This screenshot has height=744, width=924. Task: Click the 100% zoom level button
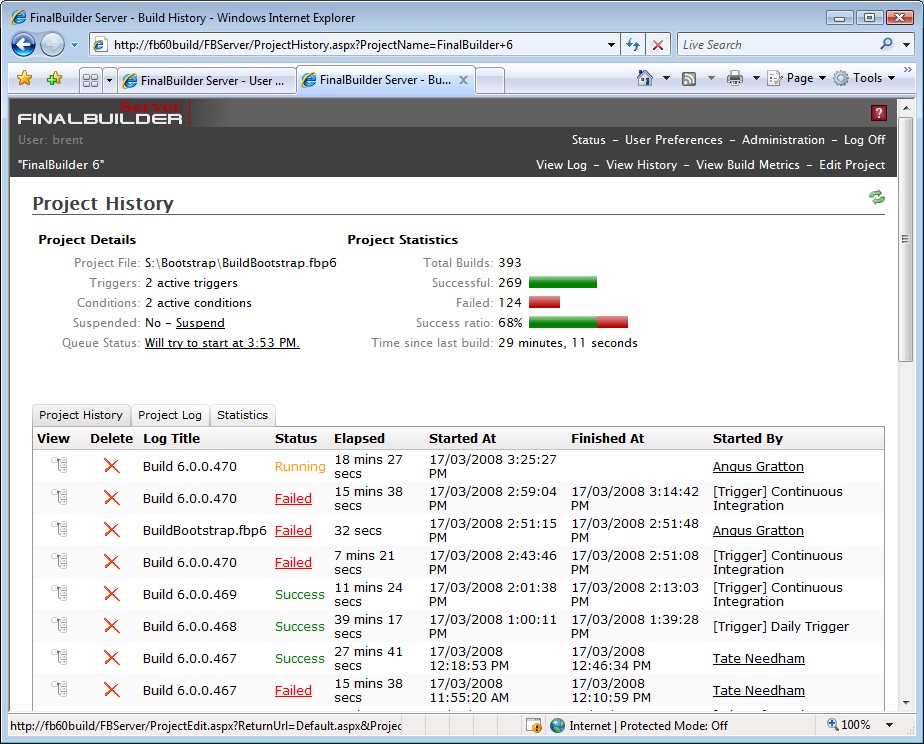point(849,725)
